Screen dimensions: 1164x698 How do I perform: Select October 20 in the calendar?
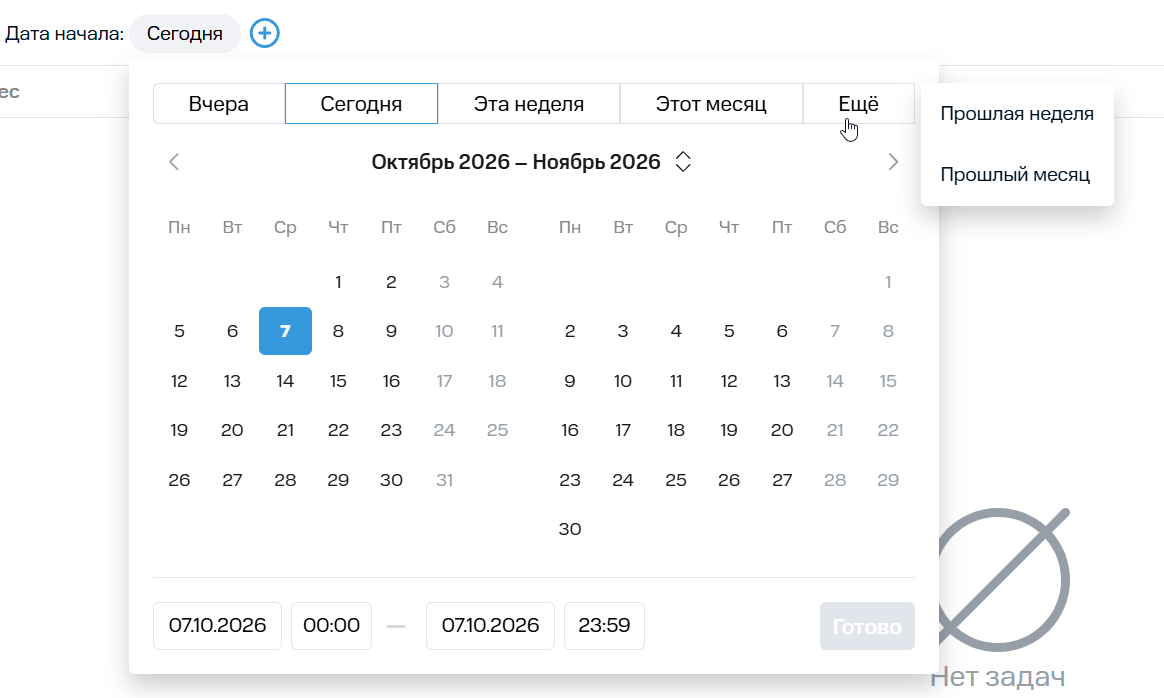tap(232, 430)
